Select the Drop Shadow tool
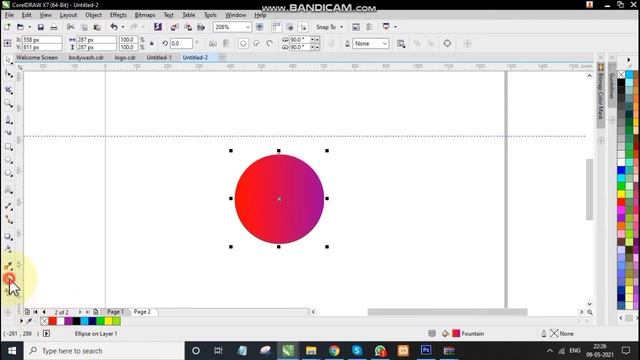The image size is (640, 360). point(8,236)
